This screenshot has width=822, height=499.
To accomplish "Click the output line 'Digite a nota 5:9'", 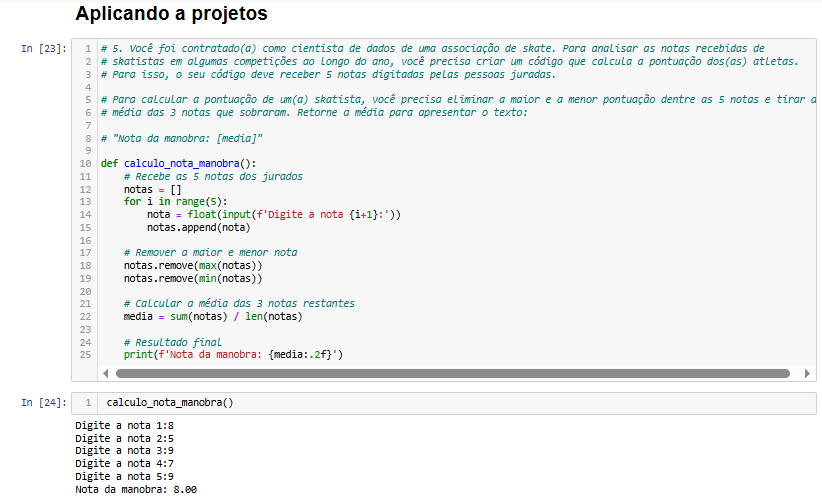I will coord(124,476).
